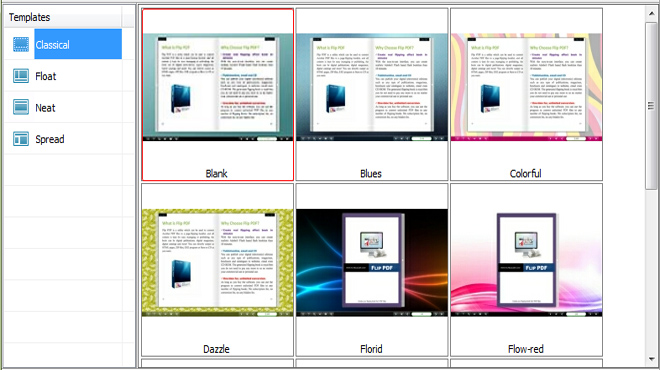
Task: Pick the Blues theme thumbnail
Action: (x=372, y=95)
